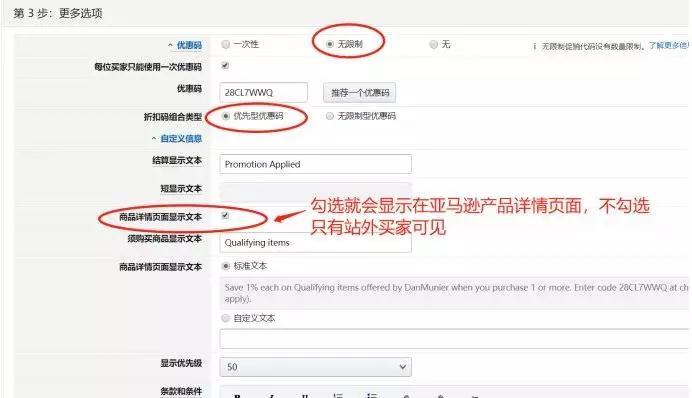
Task: Click the 推荐一个优惠码 button
Action: point(360,93)
